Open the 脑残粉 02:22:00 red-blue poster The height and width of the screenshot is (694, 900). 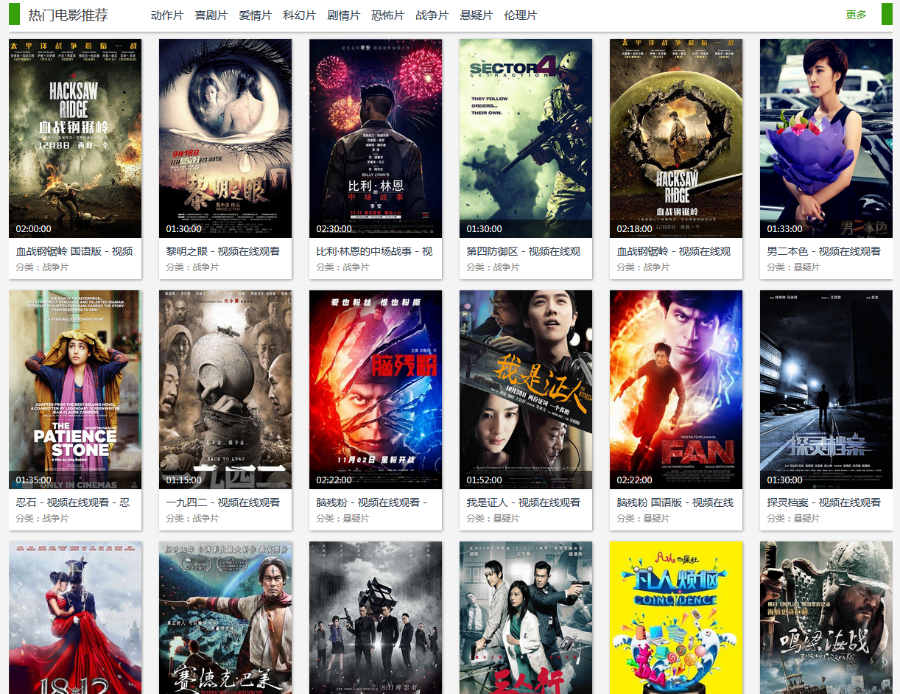pos(375,389)
